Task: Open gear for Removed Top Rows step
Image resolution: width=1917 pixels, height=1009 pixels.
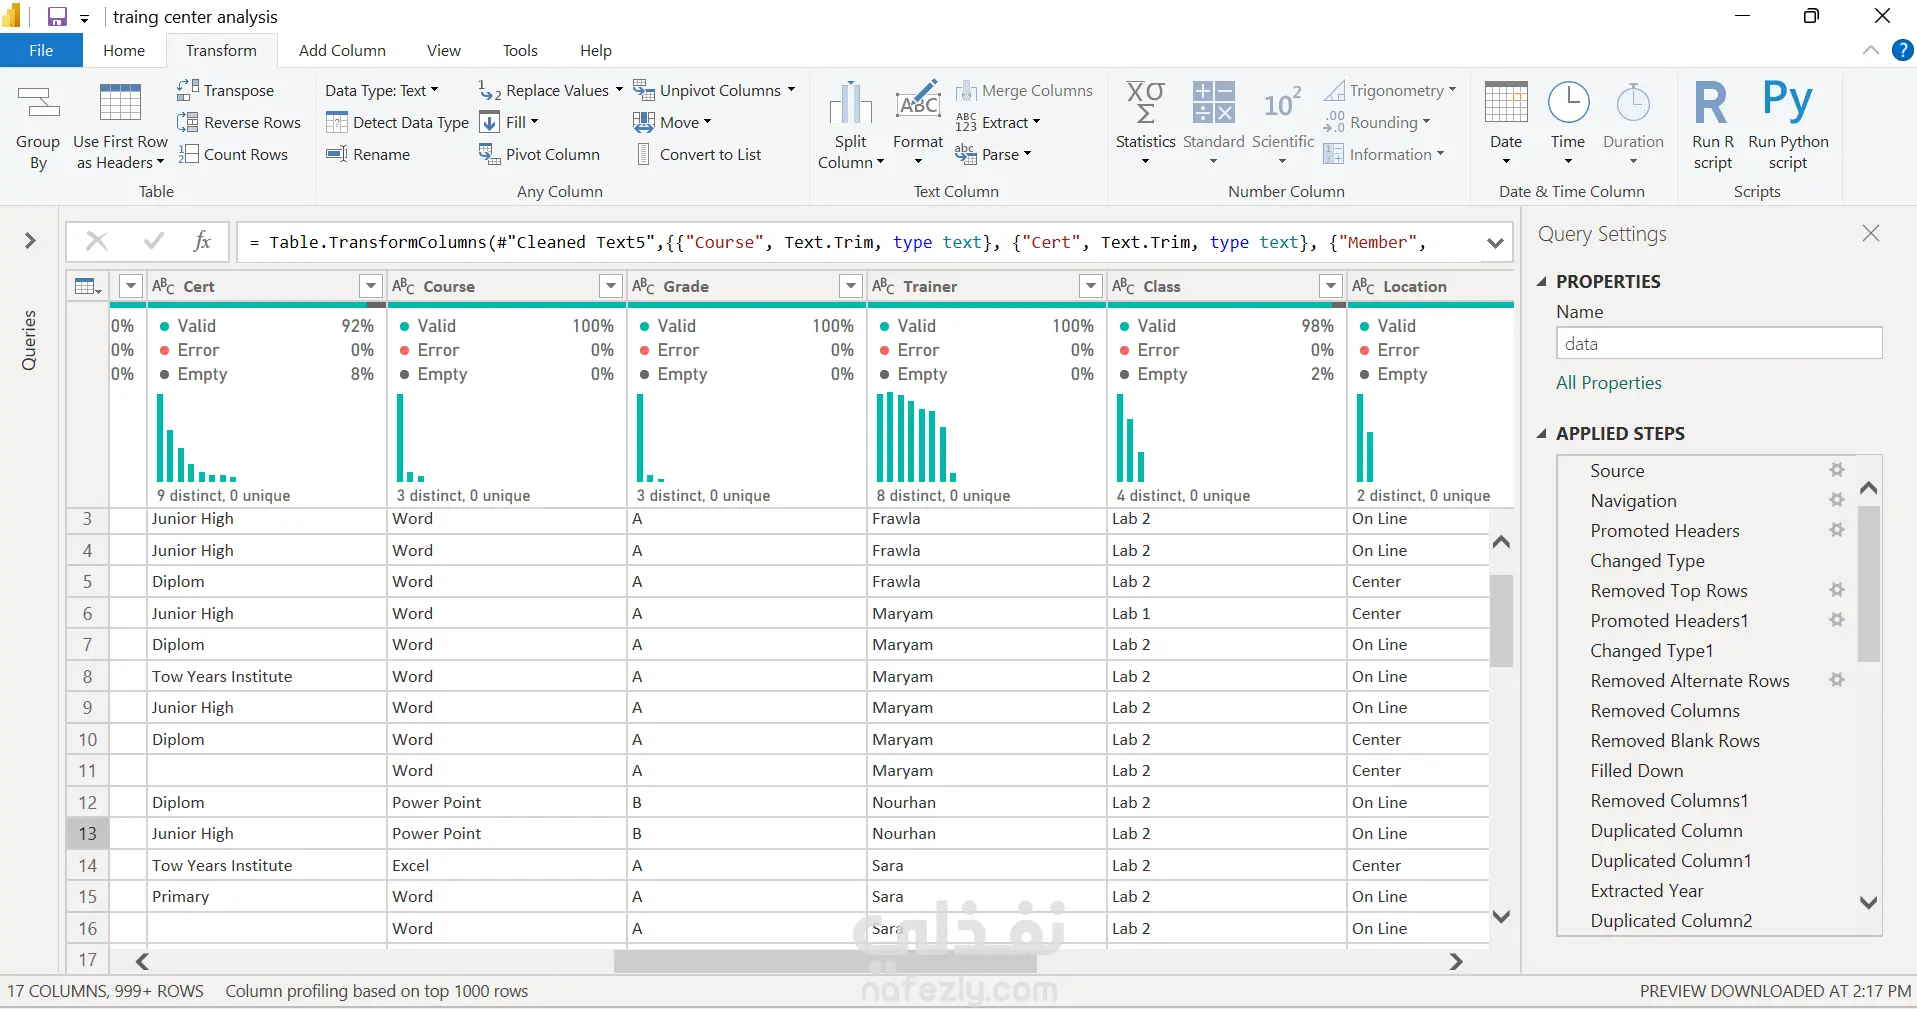Action: (x=1837, y=590)
